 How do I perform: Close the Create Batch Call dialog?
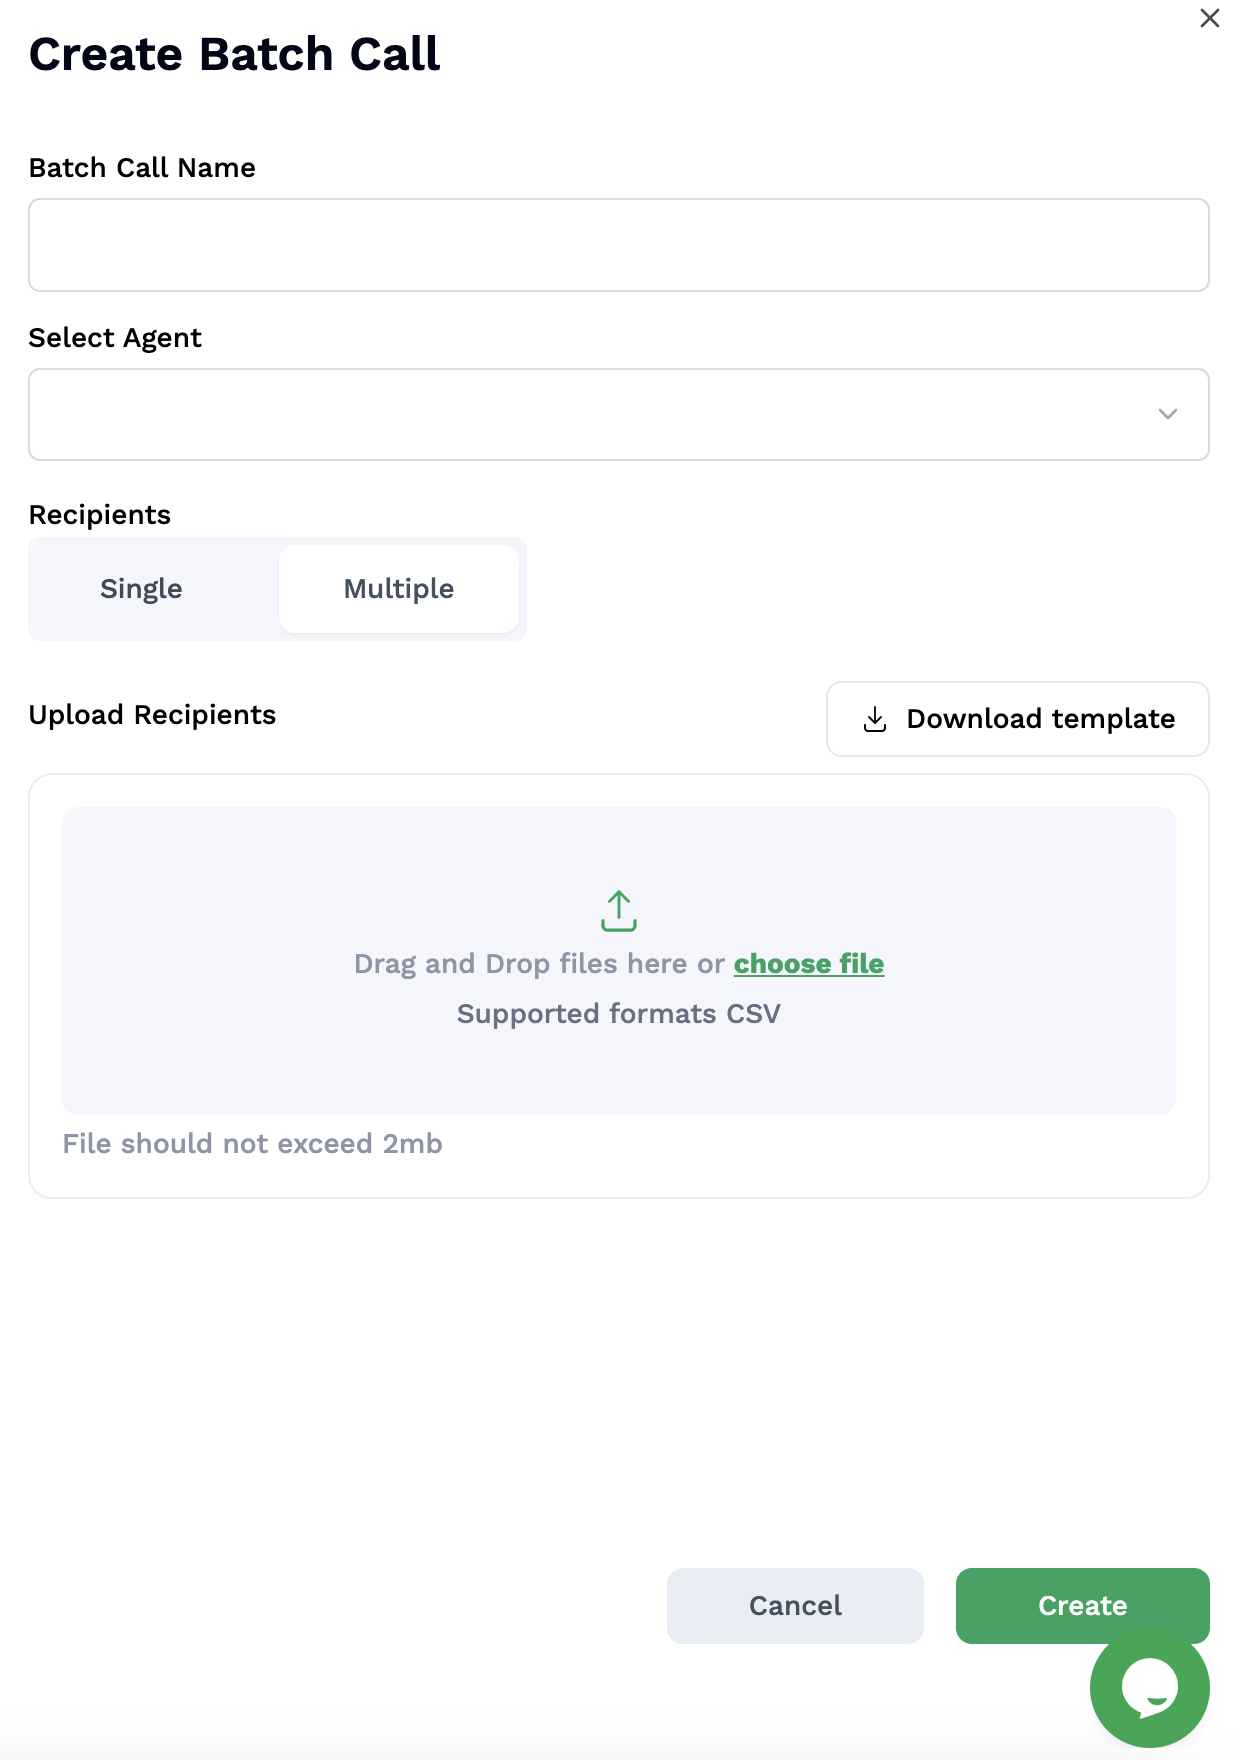coord(1209,19)
